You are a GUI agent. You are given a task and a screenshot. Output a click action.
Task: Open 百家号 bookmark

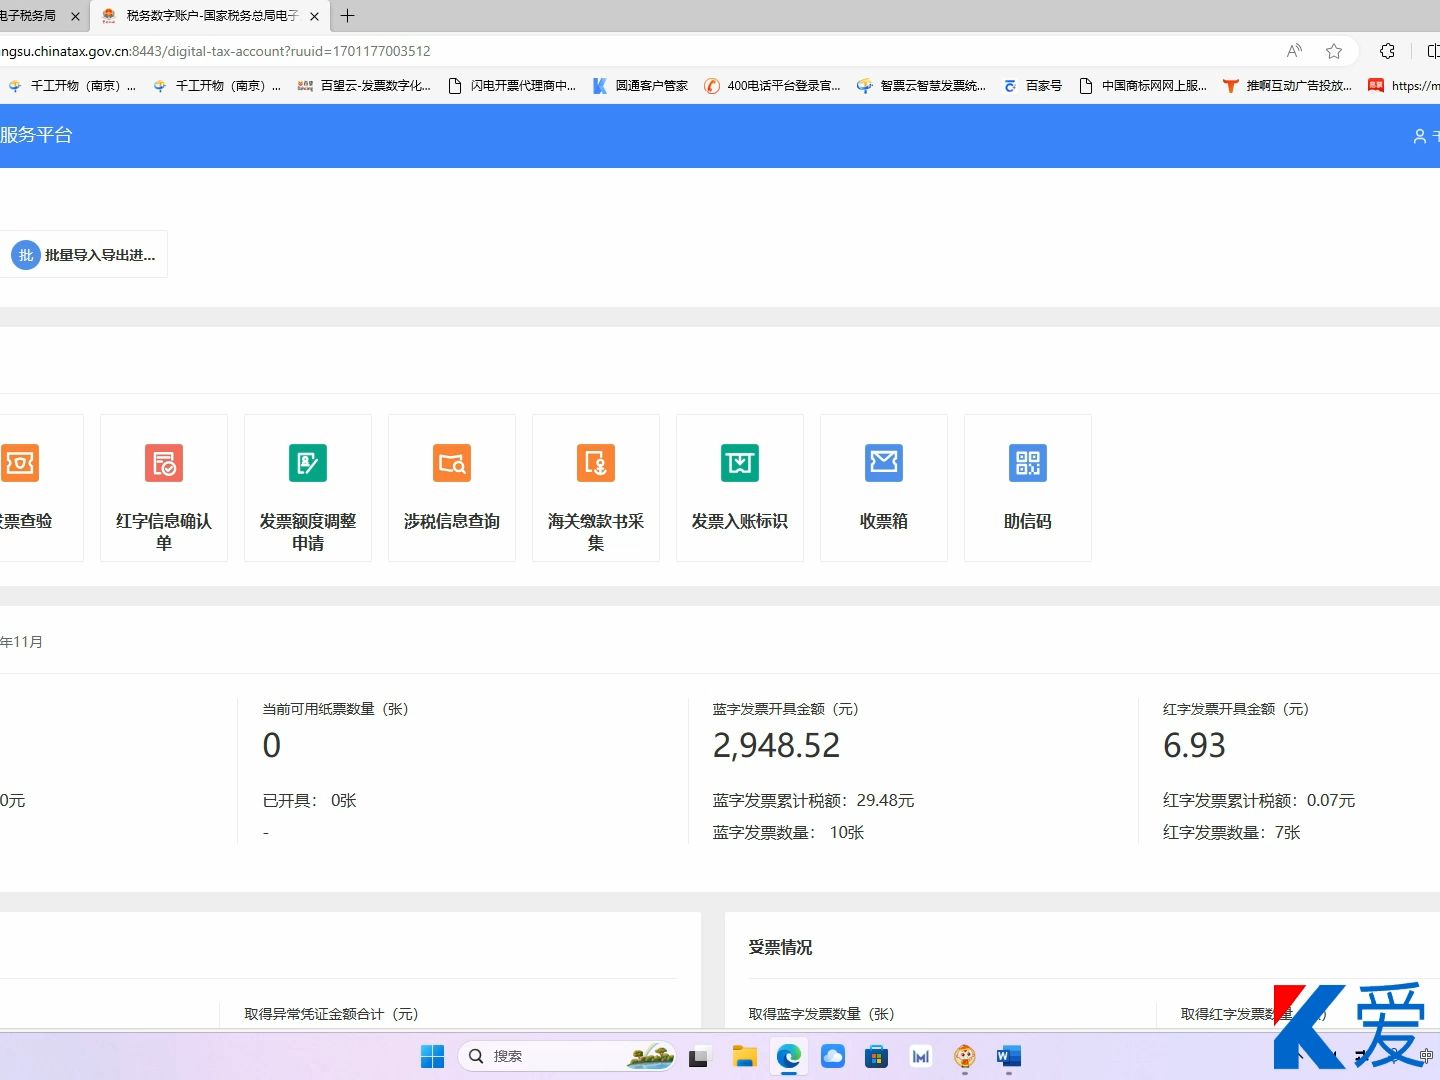[x=1032, y=86]
